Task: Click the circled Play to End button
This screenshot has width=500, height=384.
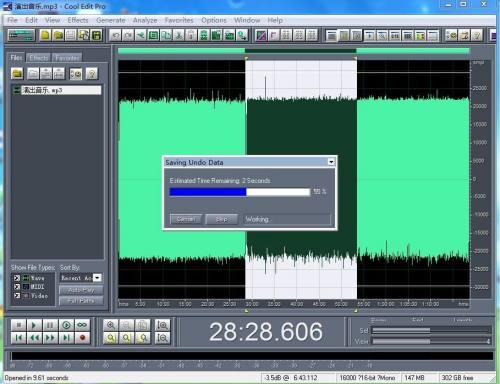Action: point(66,325)
